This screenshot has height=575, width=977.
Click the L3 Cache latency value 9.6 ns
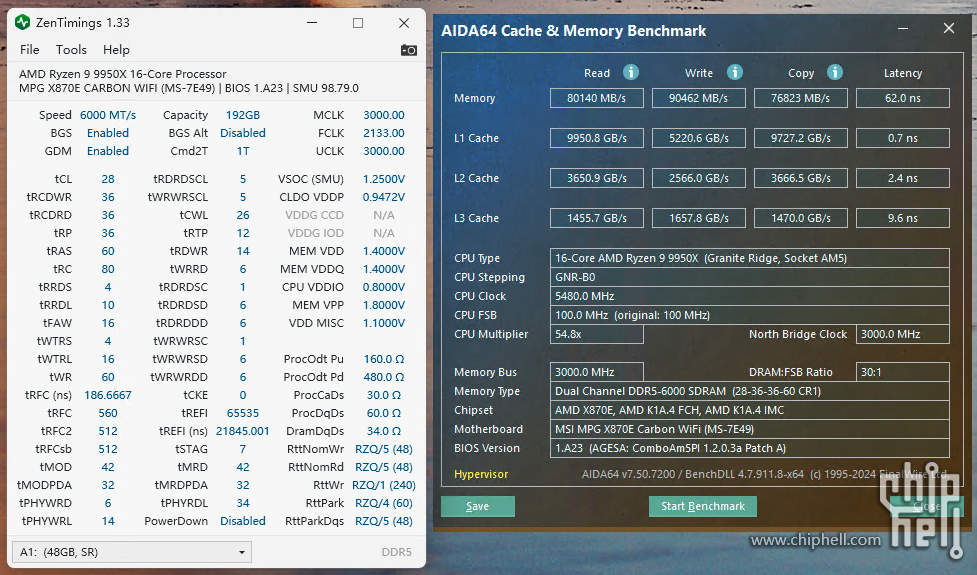tap(903, 218)
